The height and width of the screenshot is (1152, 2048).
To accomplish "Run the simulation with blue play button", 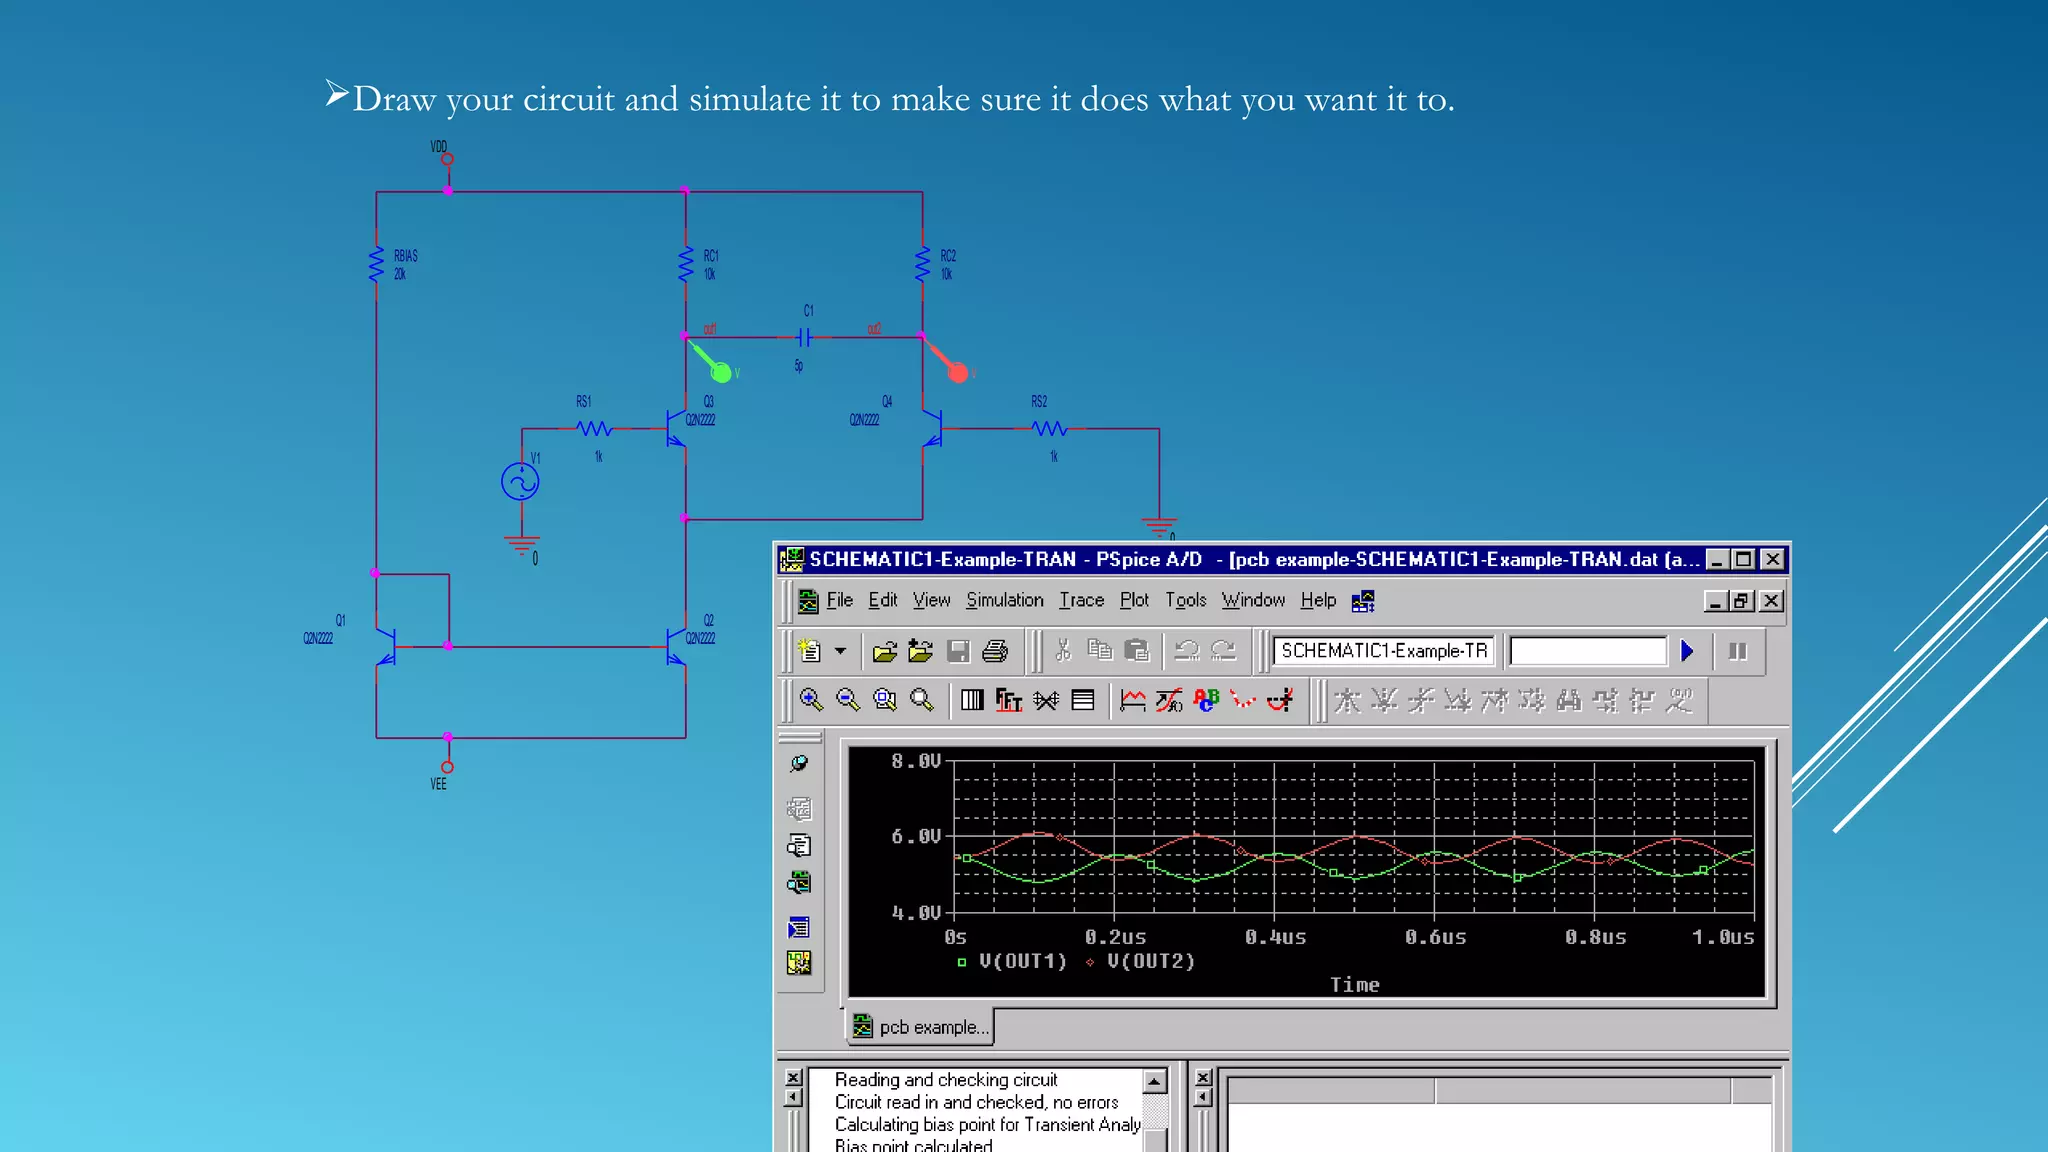I will click(x=1687, y=651).
